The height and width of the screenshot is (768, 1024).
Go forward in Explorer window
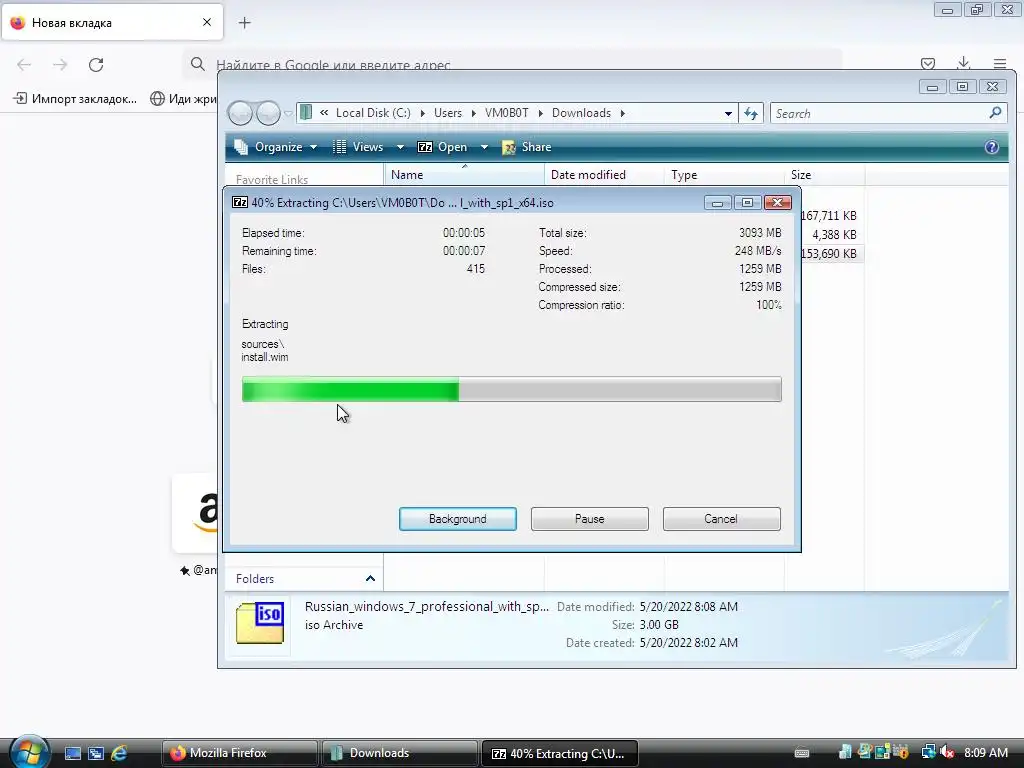[268, 113]
